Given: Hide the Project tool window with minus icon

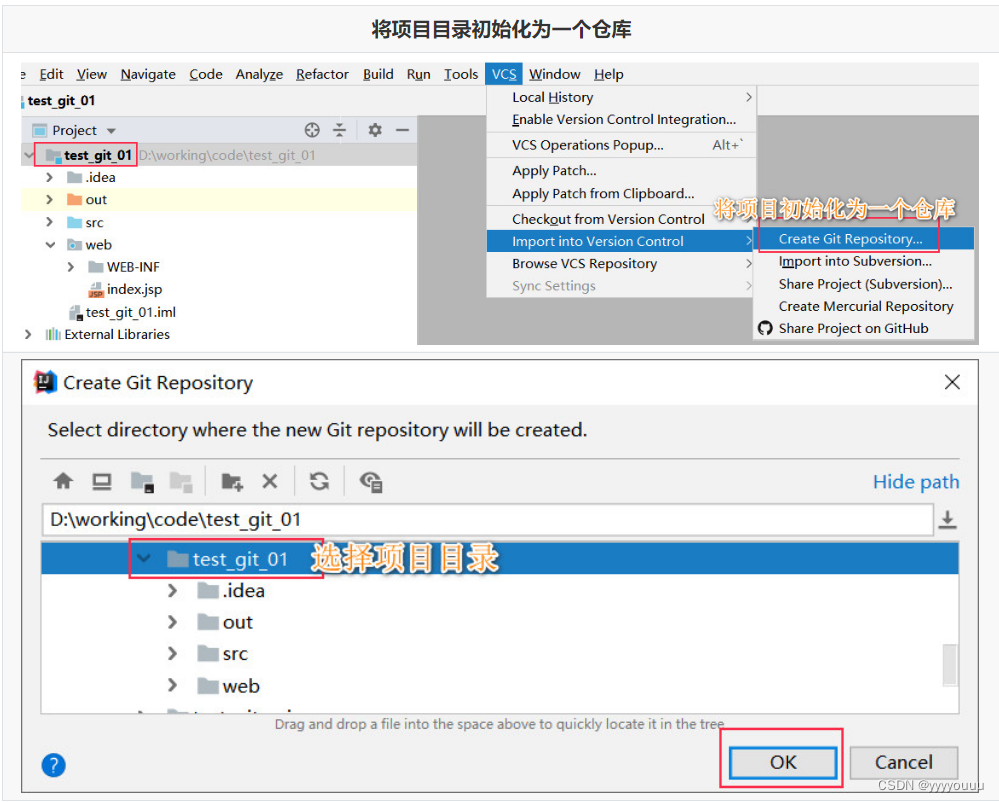Looking at the screenshot, I should coord(403,129).
